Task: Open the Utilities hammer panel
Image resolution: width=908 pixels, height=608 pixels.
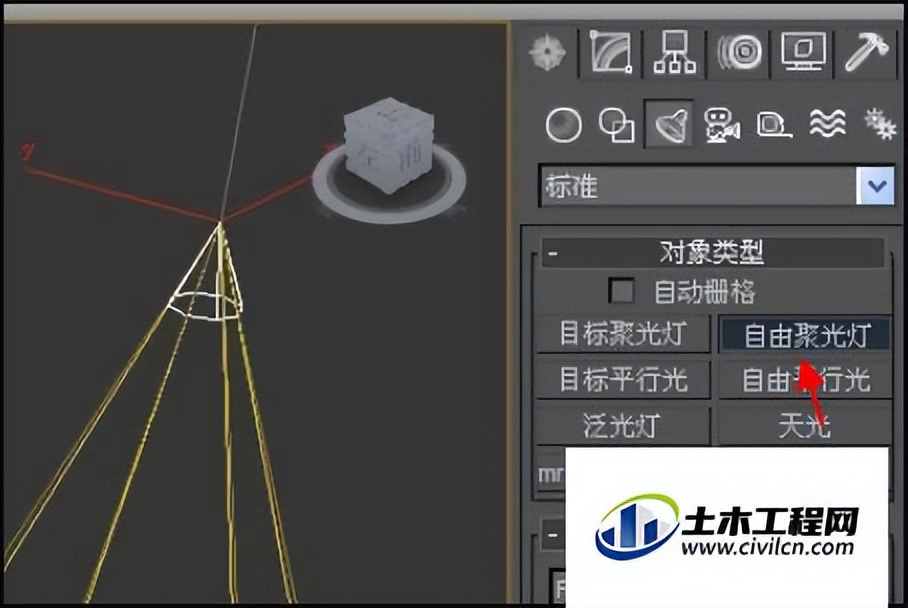Action: (x=871, y=48)
